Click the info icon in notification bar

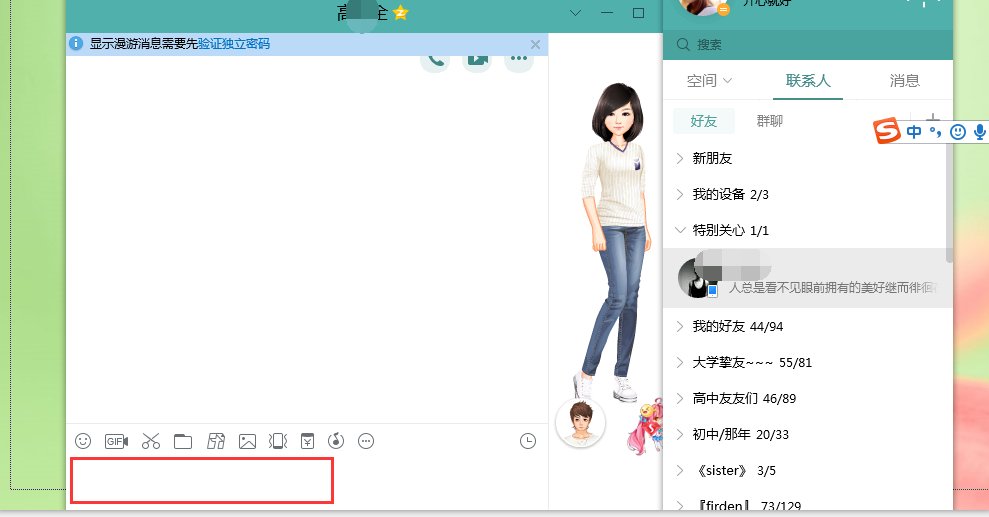point(76,44)
